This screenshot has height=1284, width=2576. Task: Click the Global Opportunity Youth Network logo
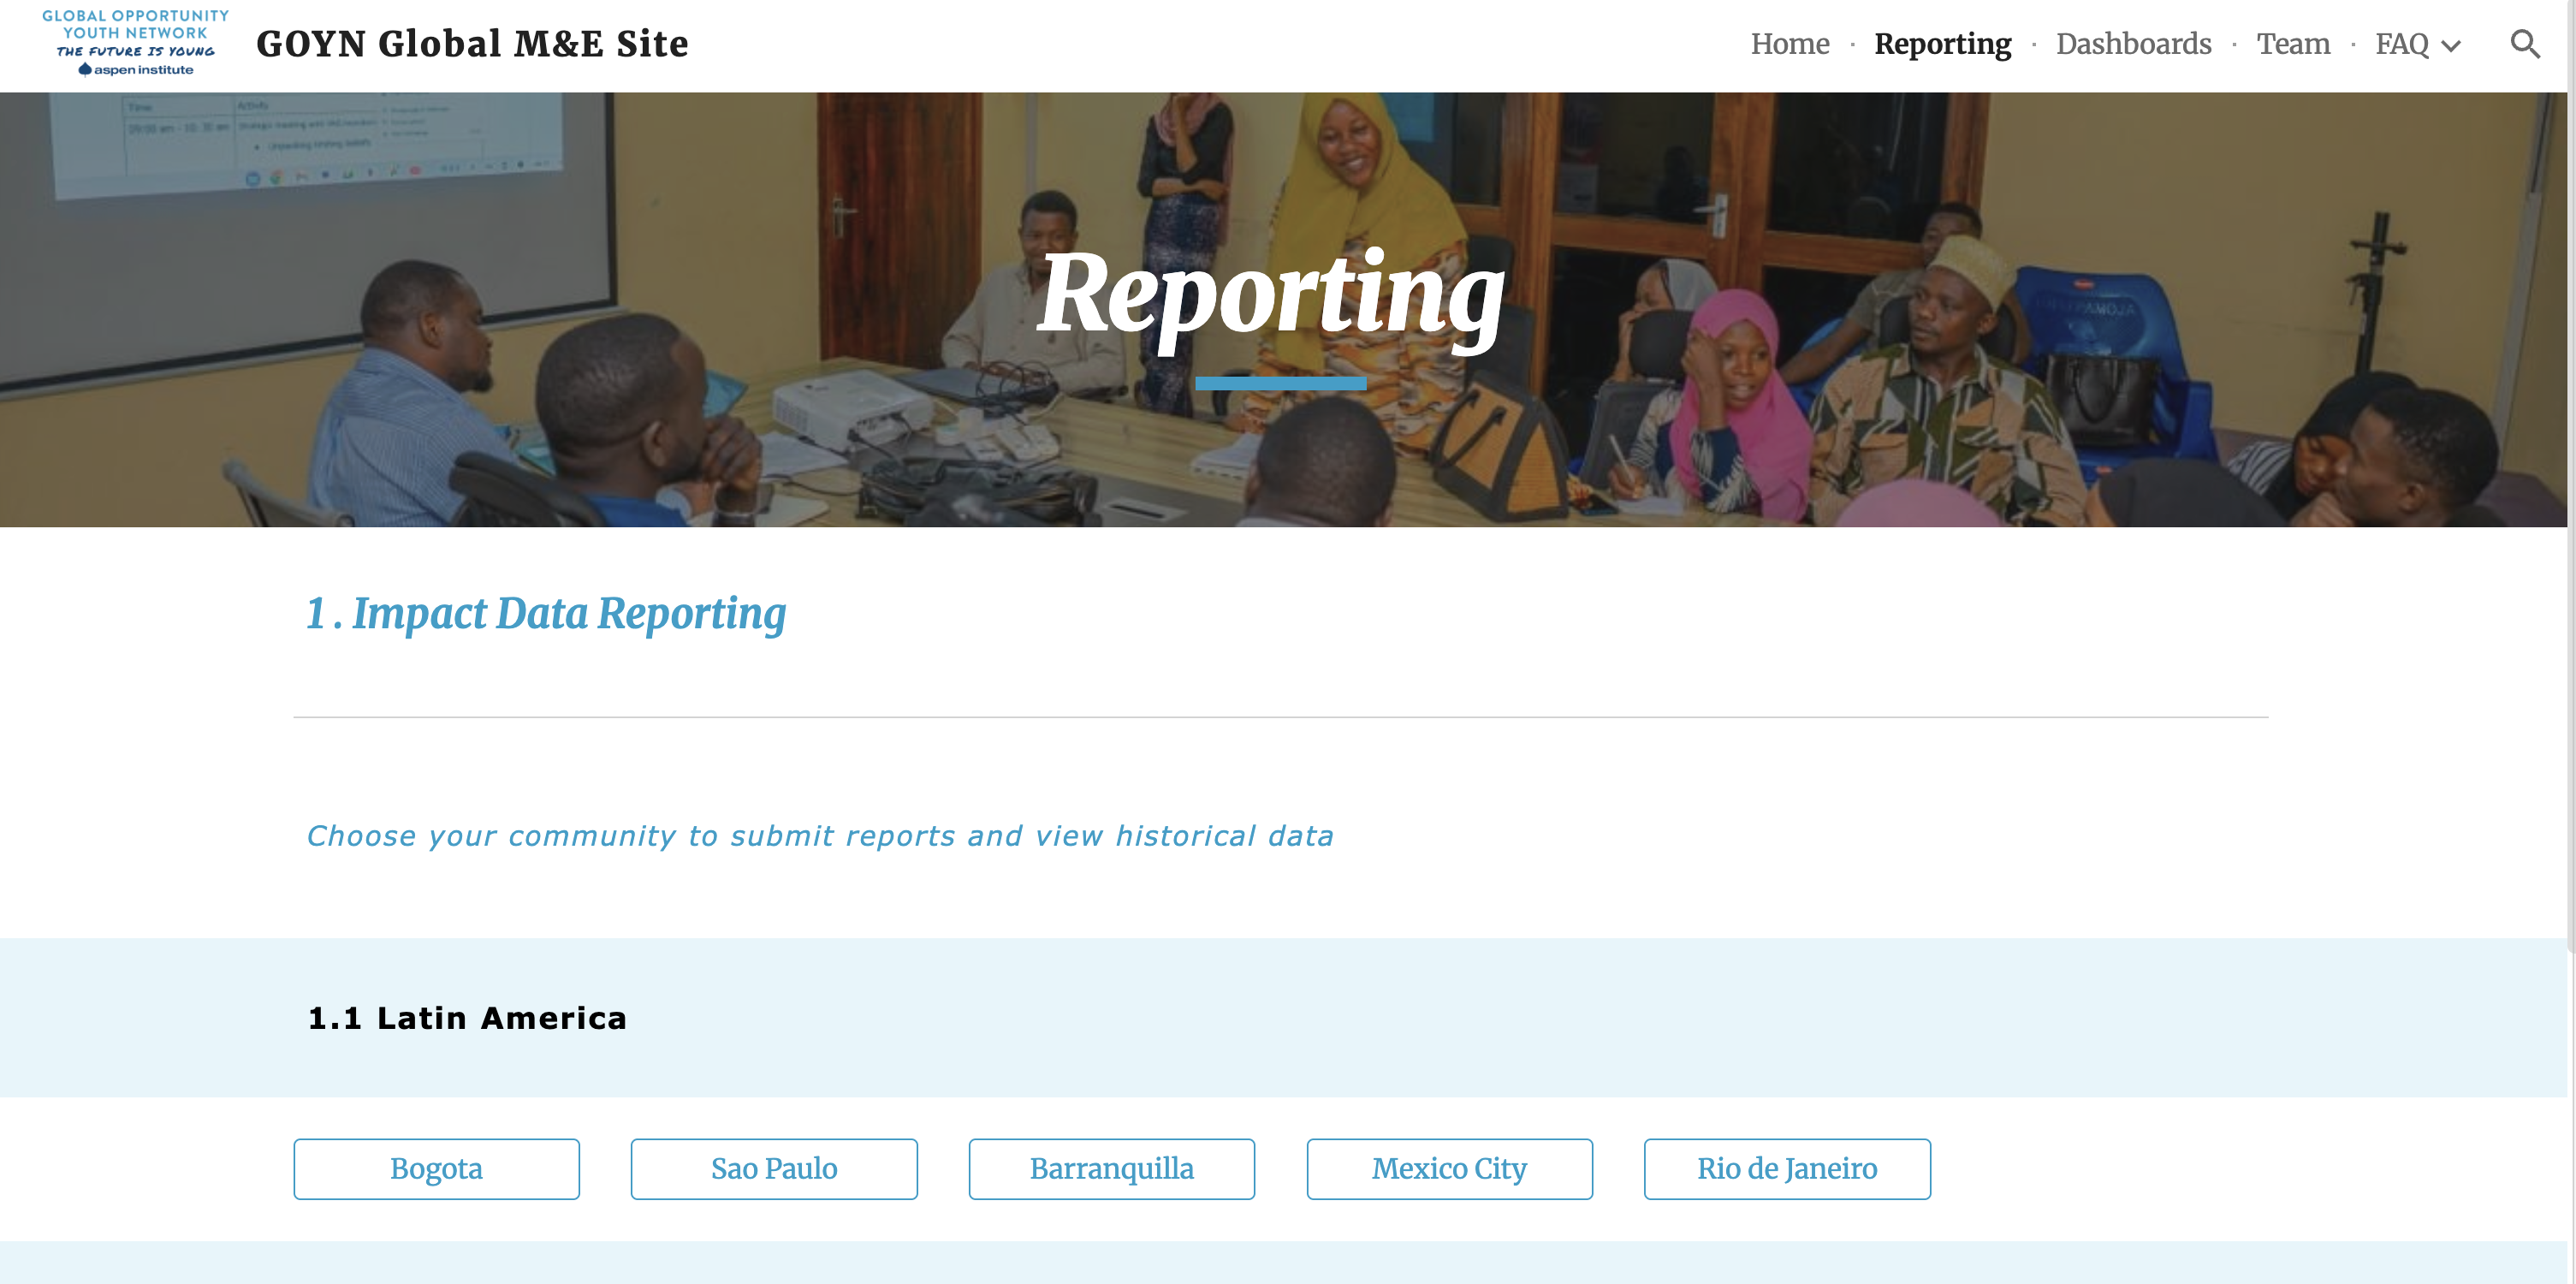(x=135, y=43)
